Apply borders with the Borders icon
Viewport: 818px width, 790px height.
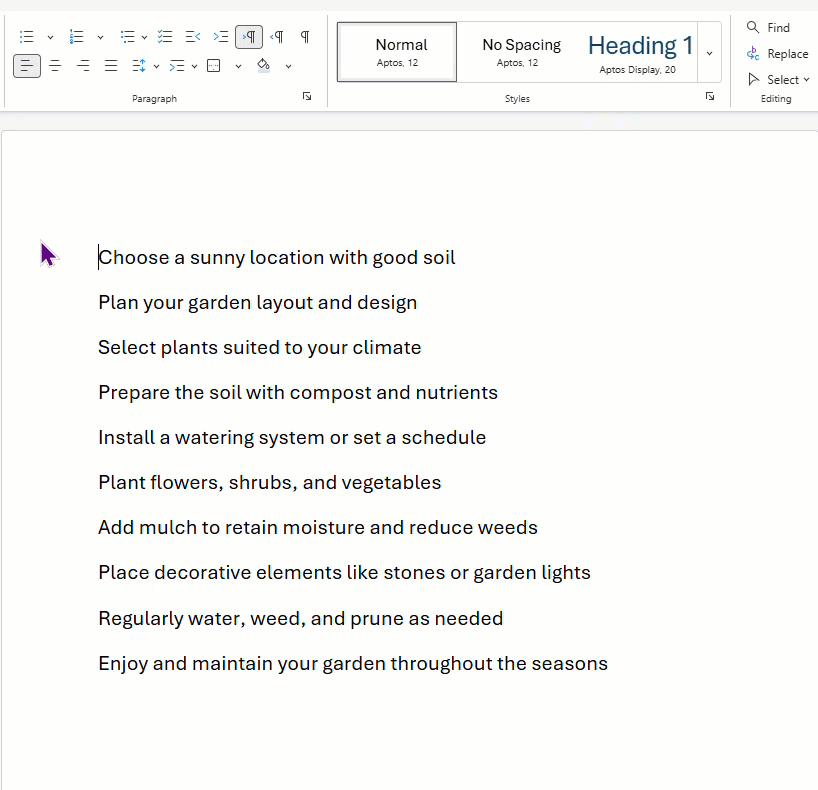(214, 66)
